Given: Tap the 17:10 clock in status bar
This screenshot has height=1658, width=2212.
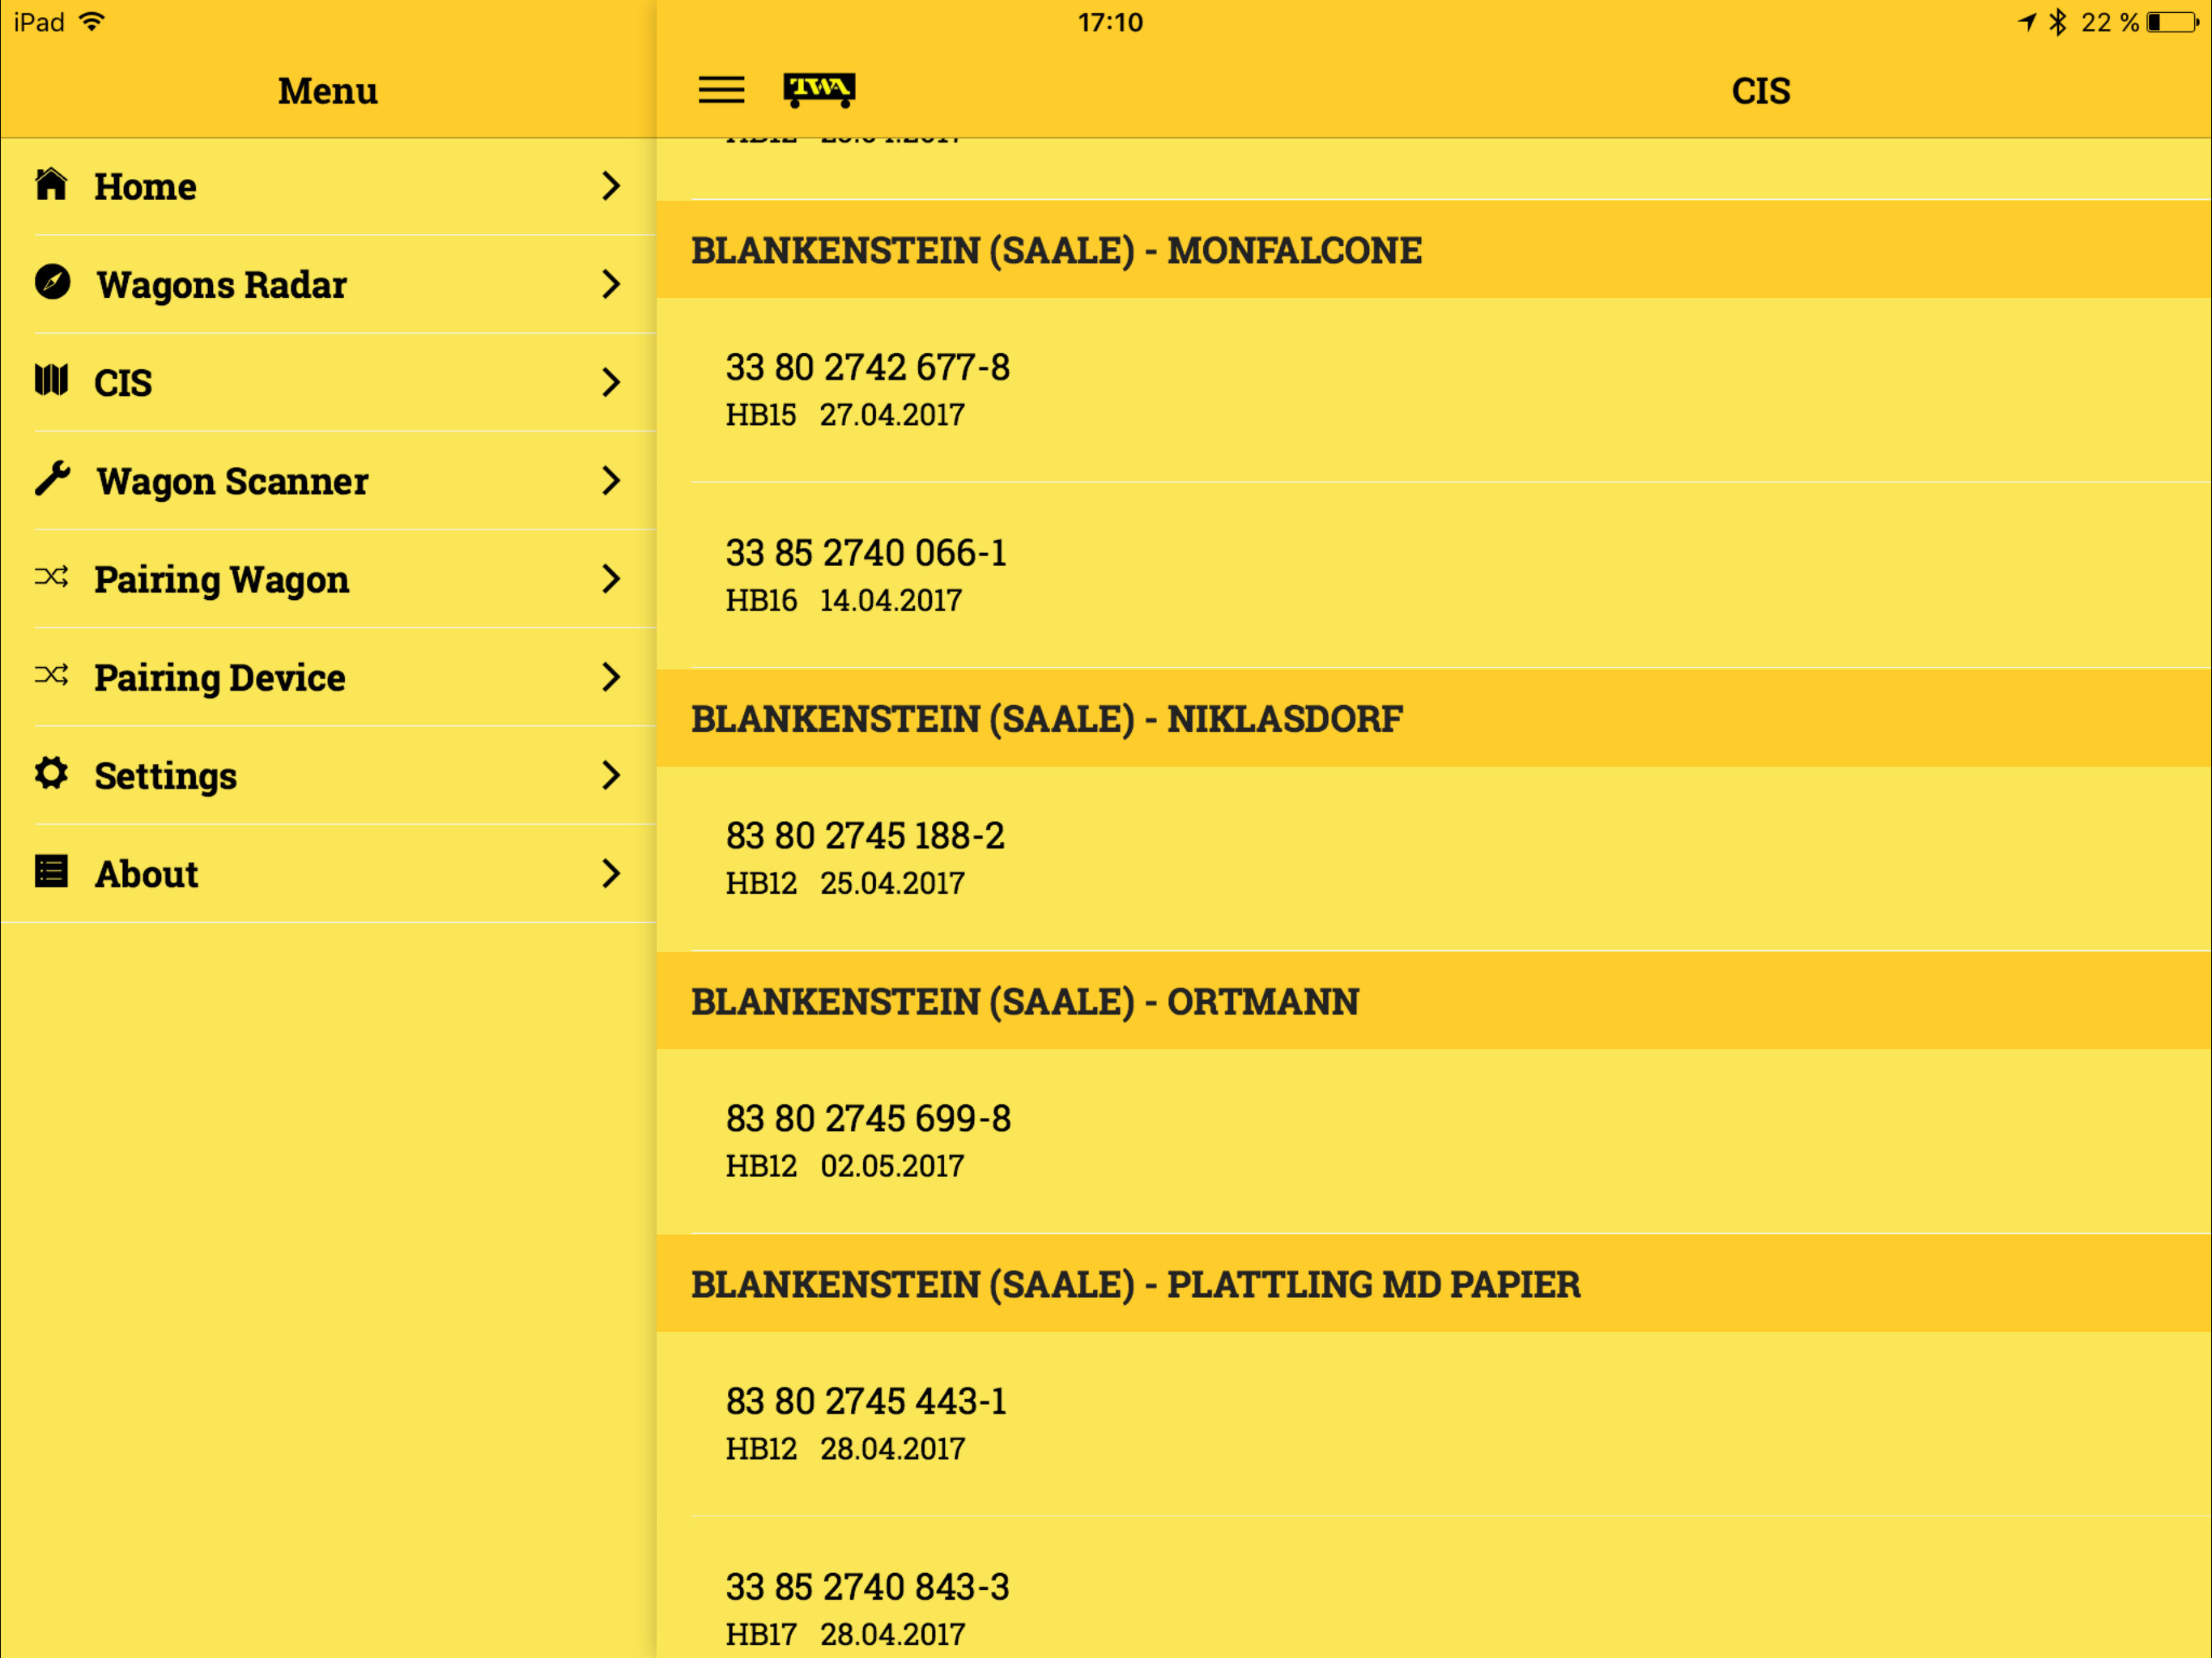Looking at the screenshot, I should coord(1110,22).
